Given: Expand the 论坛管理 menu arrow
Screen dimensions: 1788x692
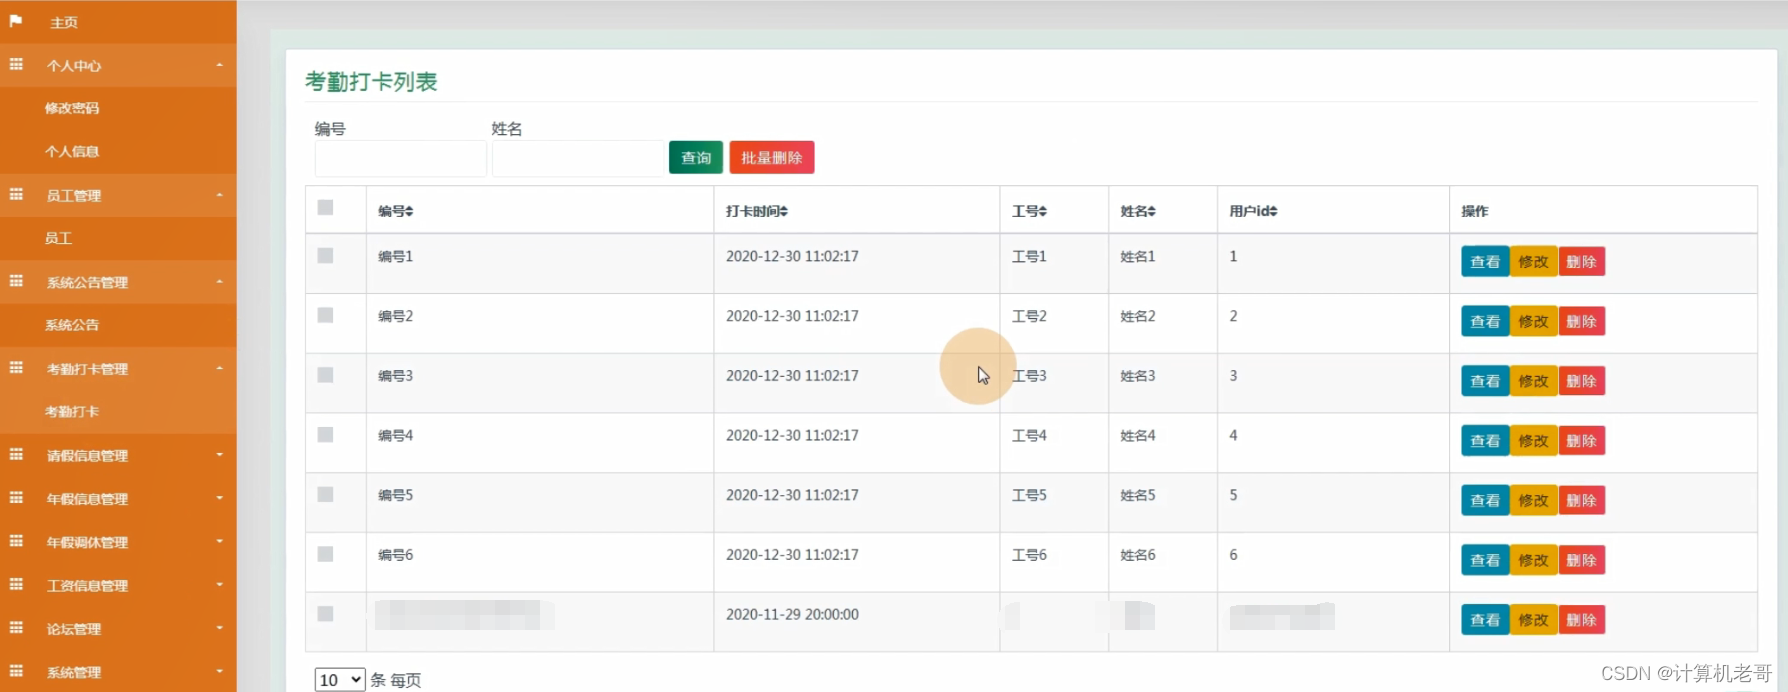Looking at the screenshot, I should coord(219,628).
